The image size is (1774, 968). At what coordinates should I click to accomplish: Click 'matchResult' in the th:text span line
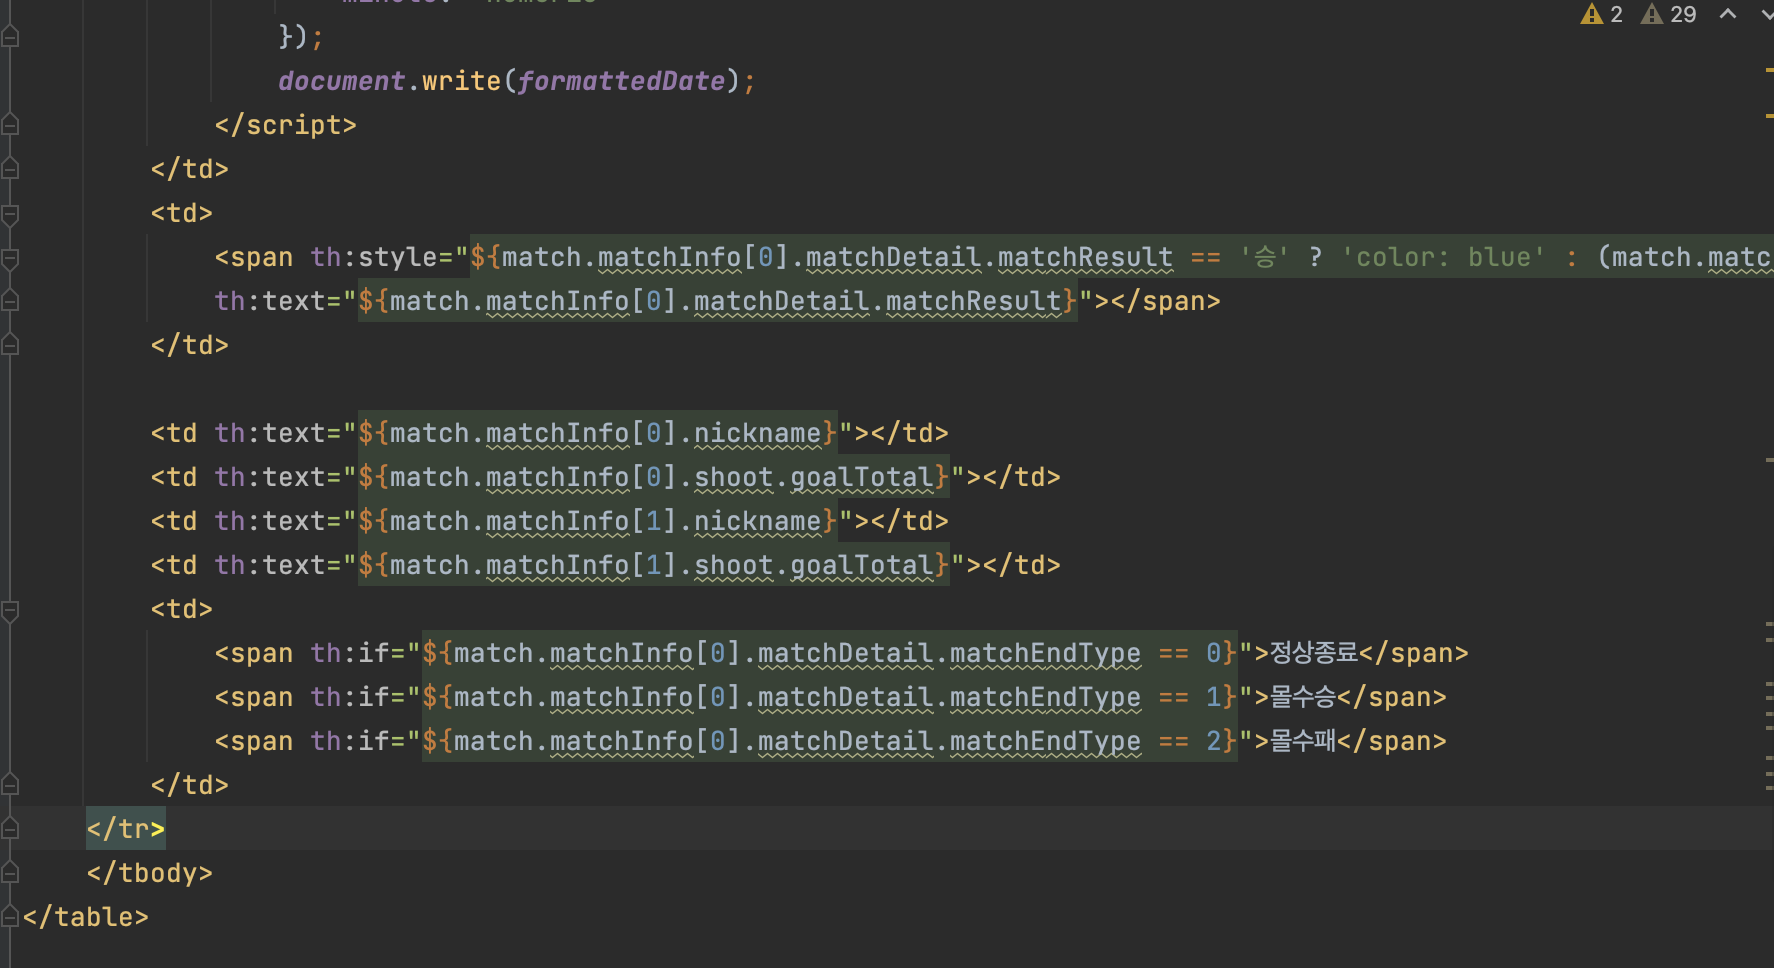point(973,301)
